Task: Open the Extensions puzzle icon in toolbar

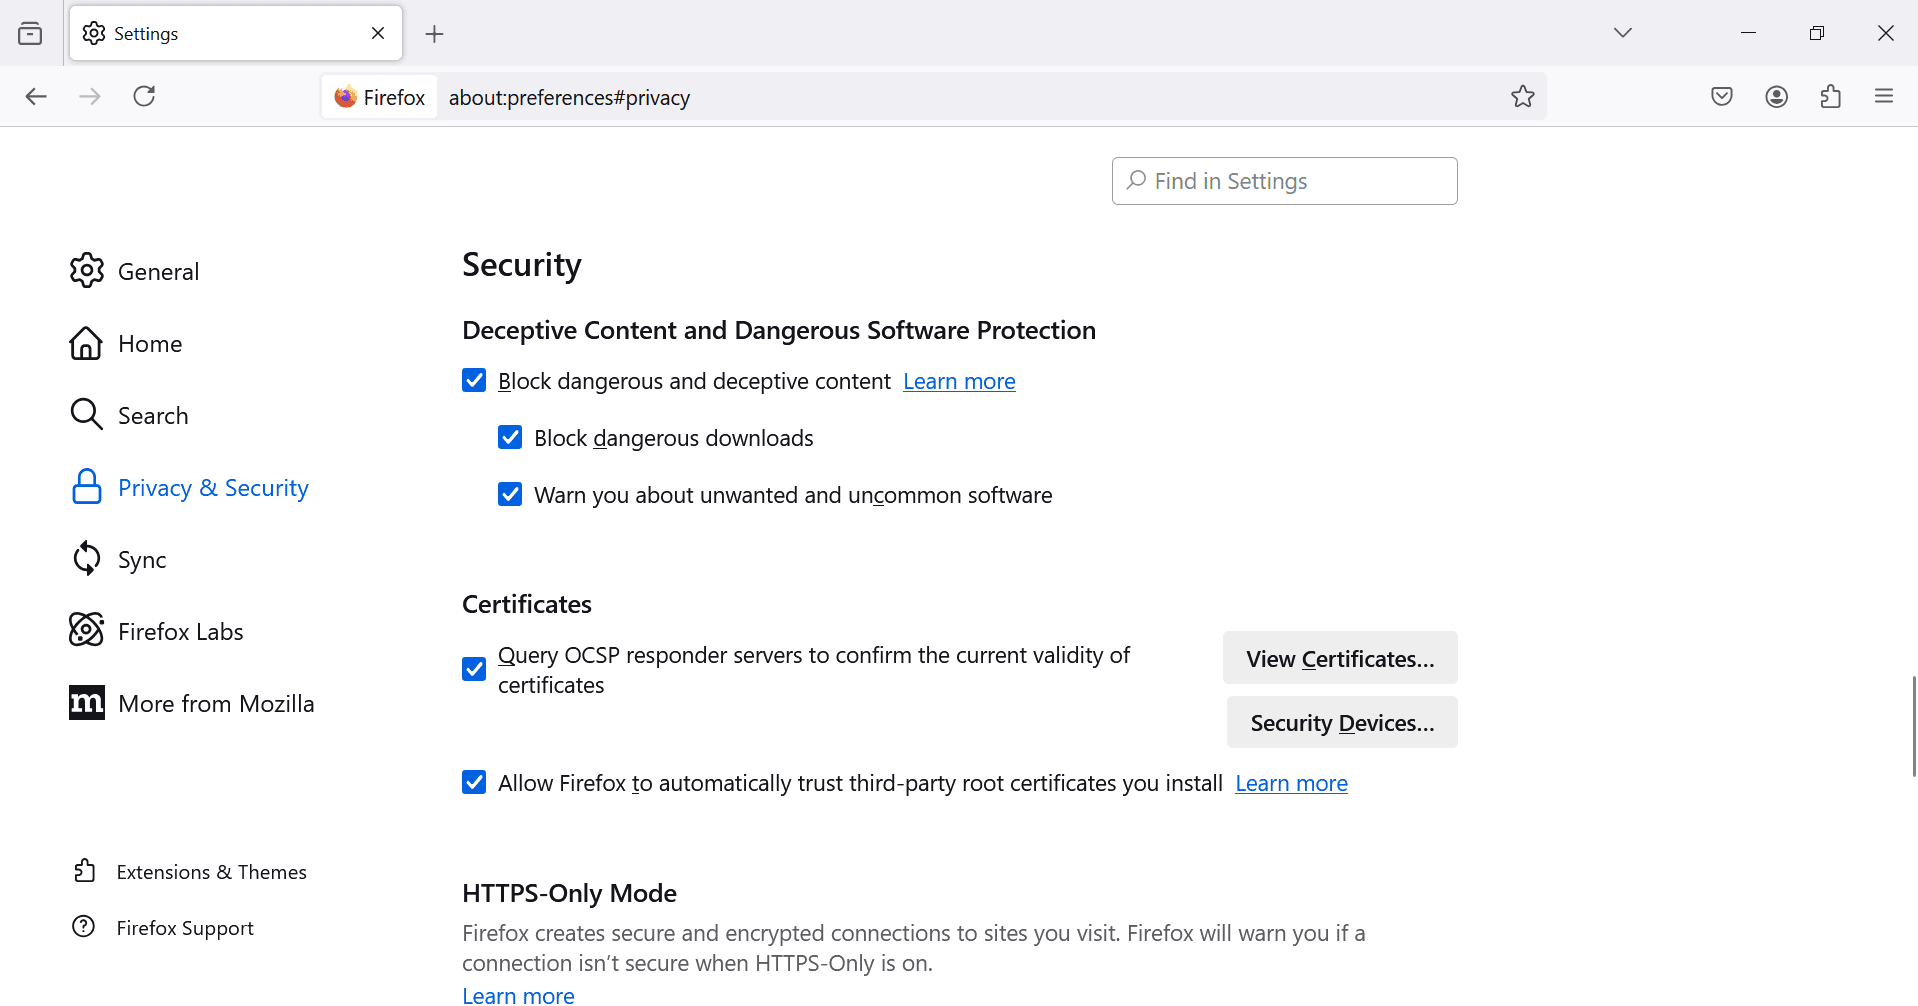Action: [x=1830, y=96]
